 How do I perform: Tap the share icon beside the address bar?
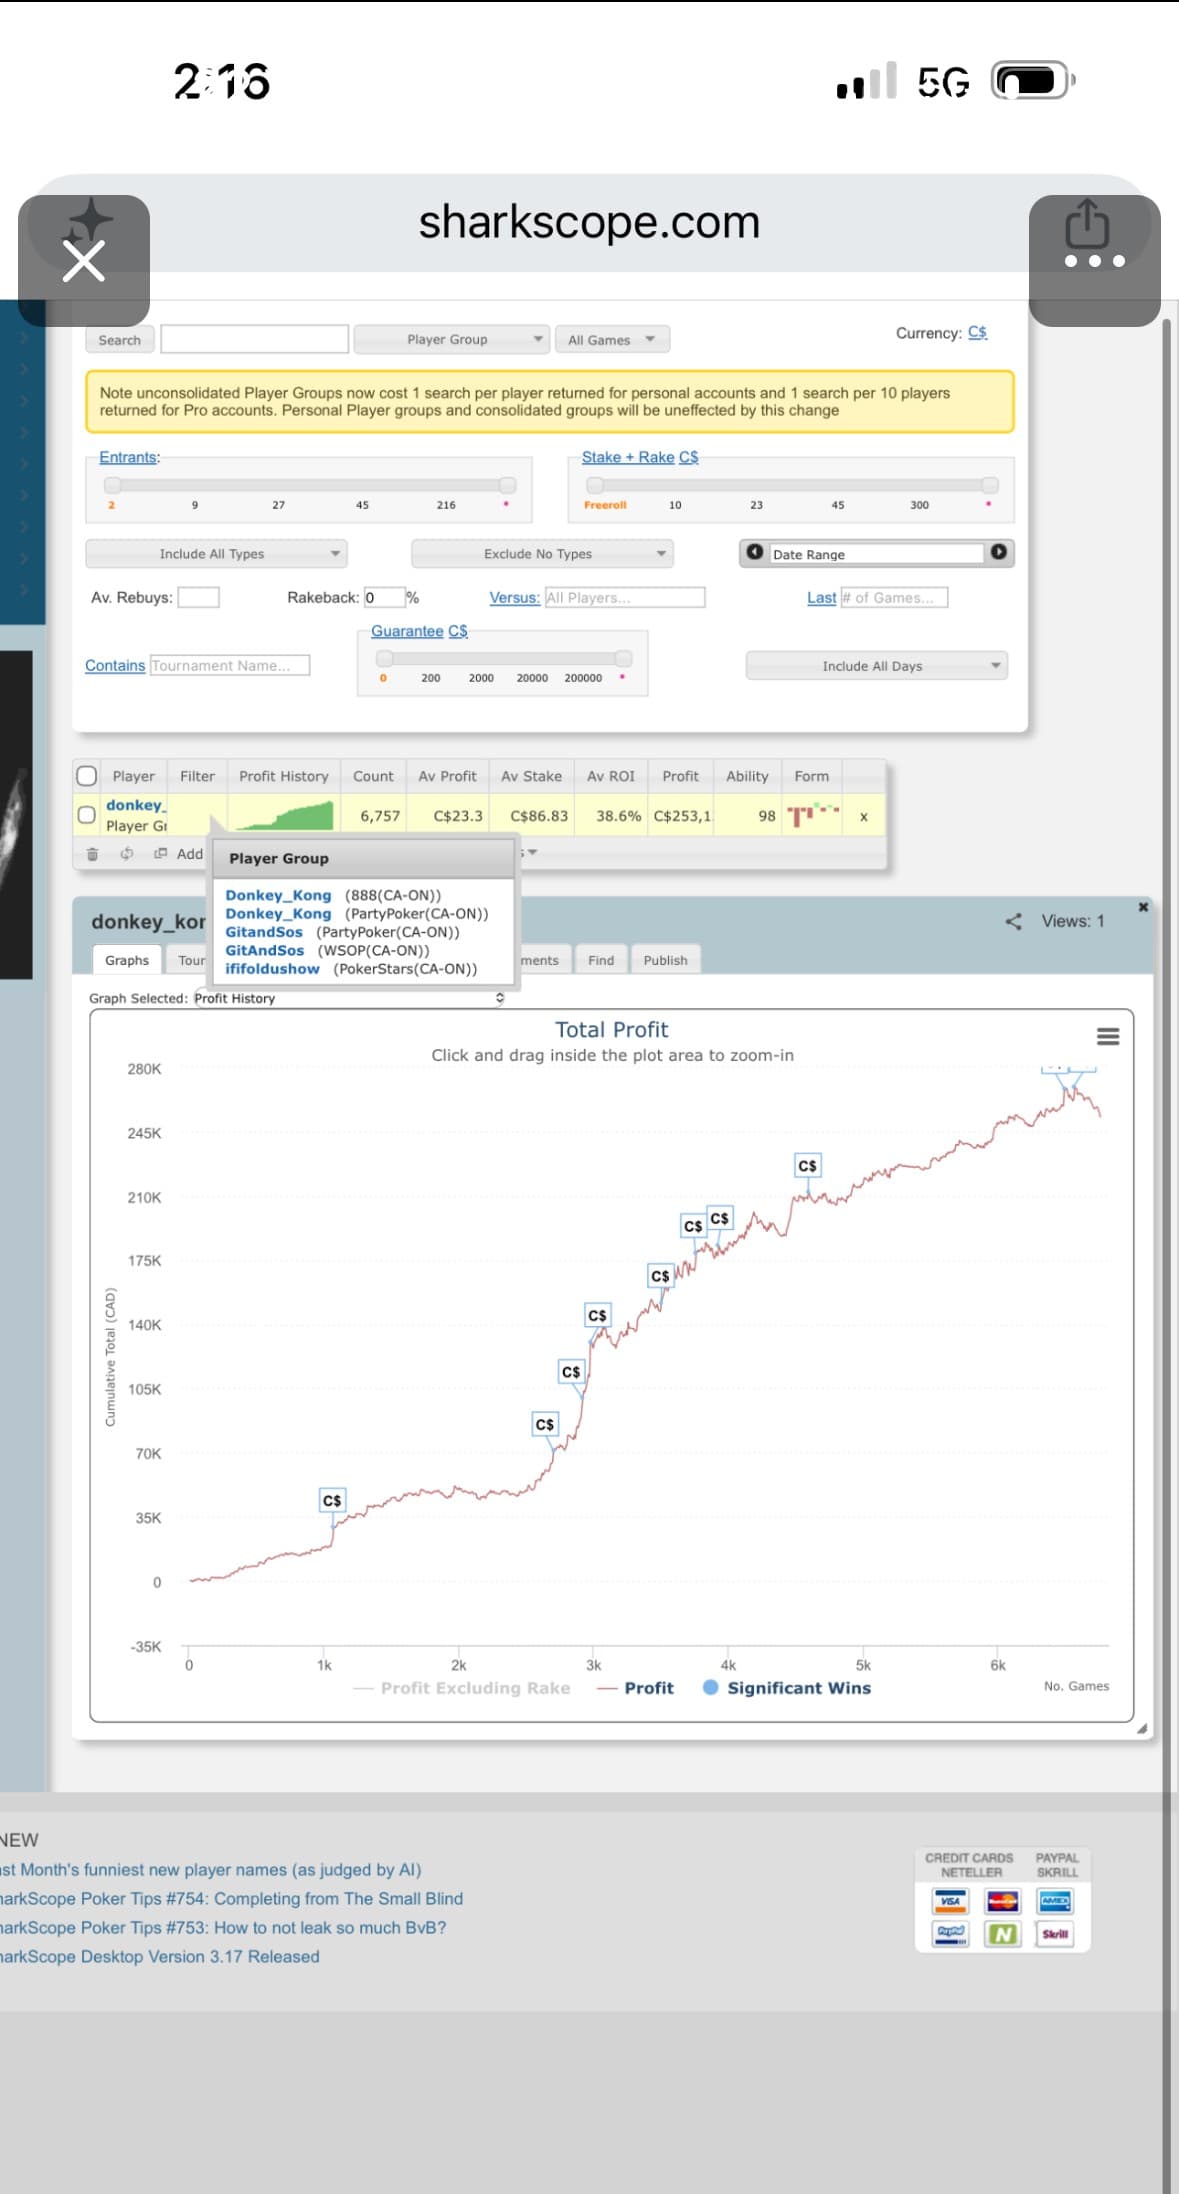(x=1087, y=222)
